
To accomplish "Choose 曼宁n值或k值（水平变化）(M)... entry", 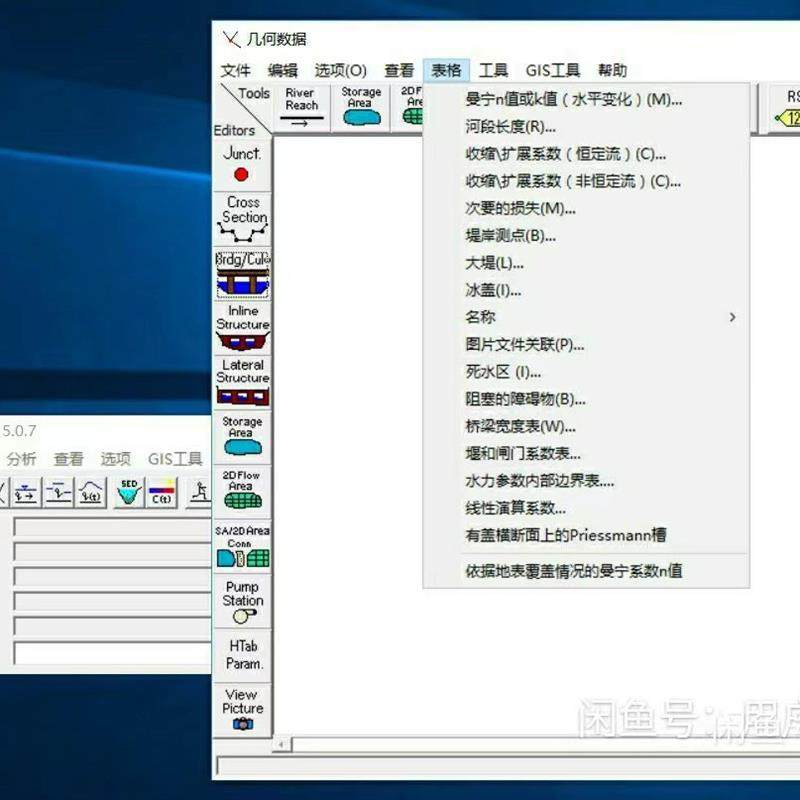I will 586,99.
